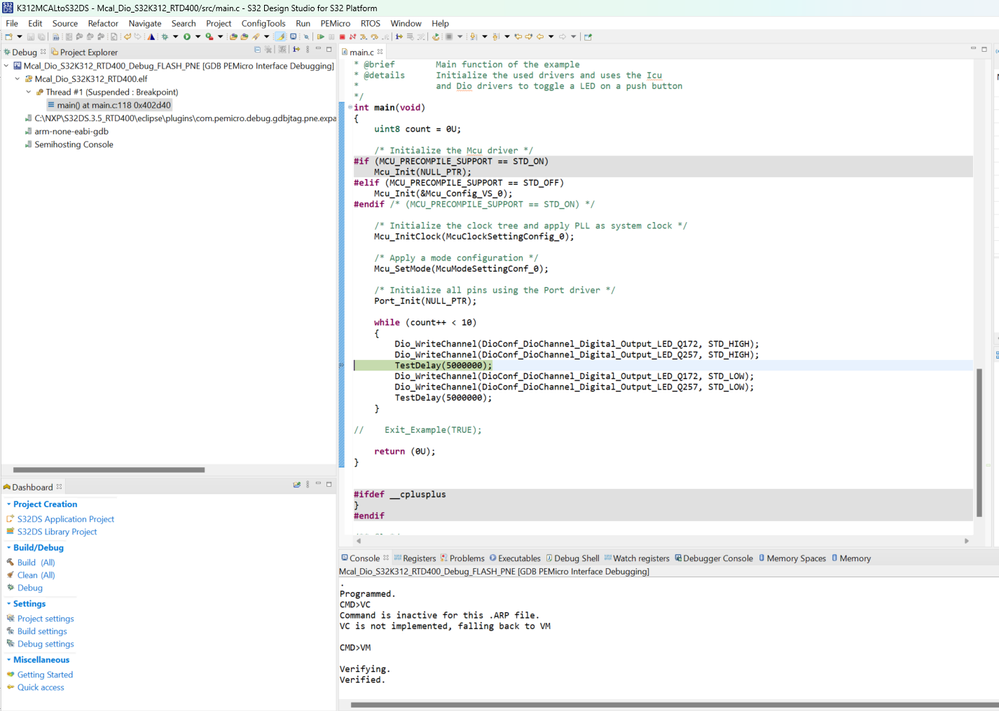Click the Step Return icon
The image size is (999, 711).
(385, 37)
